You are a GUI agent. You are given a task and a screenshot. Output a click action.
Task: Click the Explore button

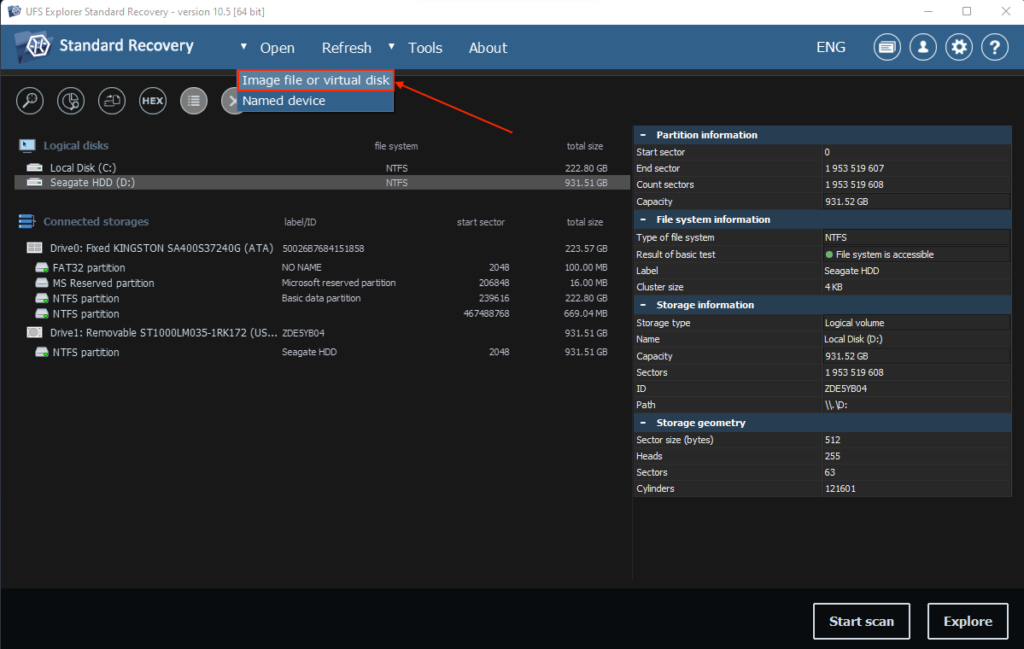click(x=967, y=621)
